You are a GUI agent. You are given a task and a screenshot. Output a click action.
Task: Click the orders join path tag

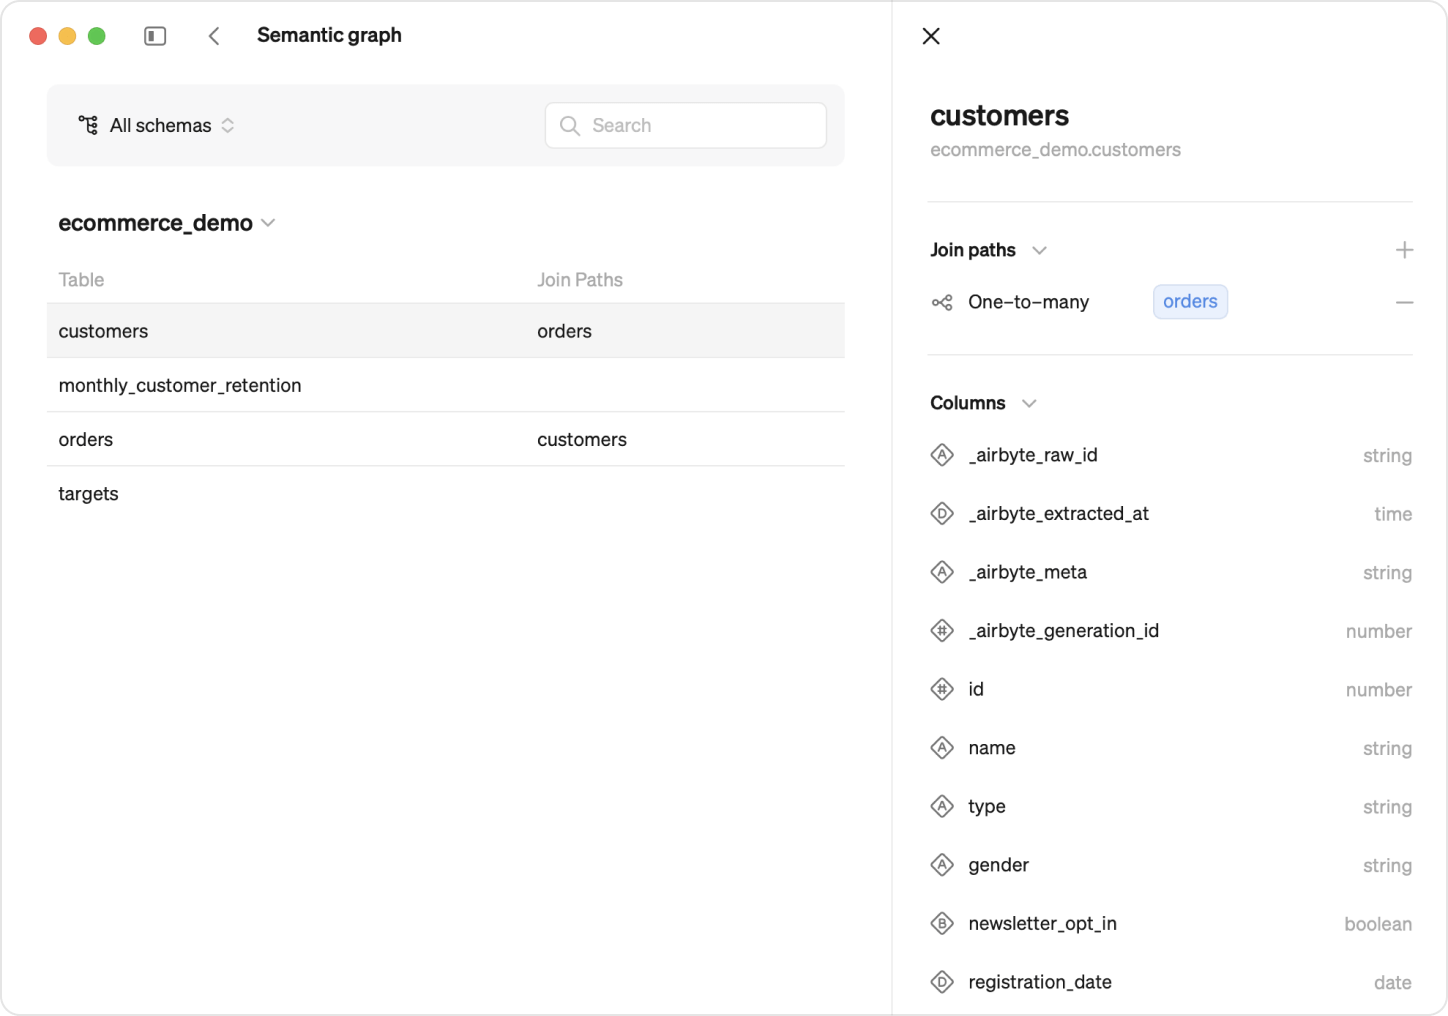(1190, 302)
